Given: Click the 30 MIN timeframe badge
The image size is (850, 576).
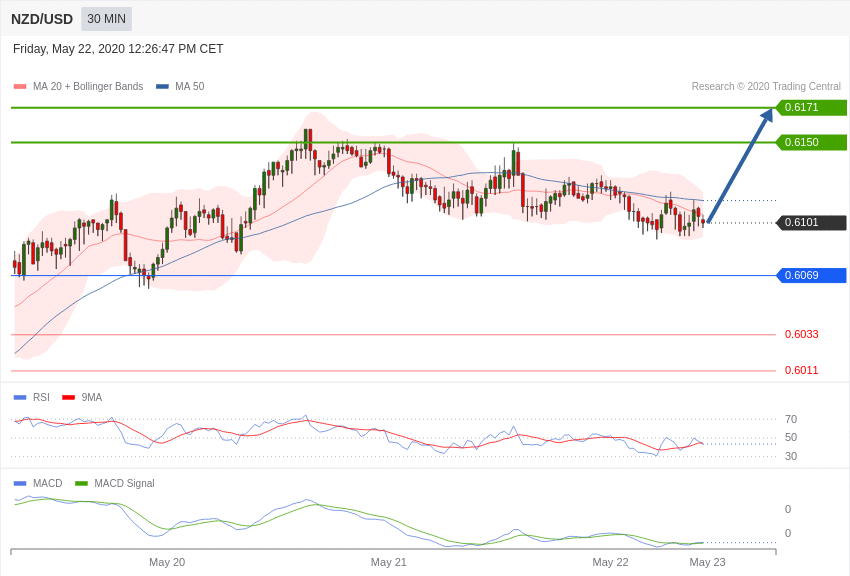Looking at the screenshot, I should pos(106,19).
